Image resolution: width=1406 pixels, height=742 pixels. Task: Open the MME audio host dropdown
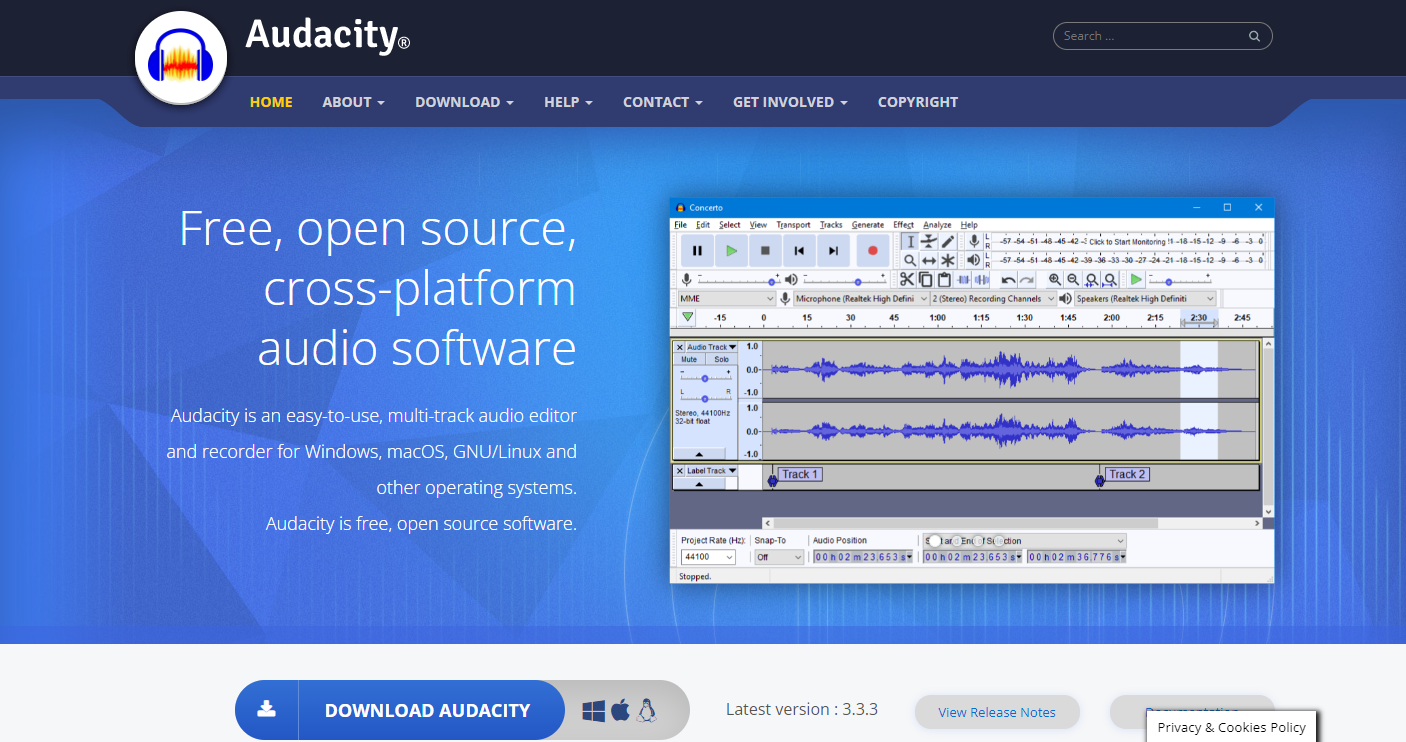pyautogui.click(x=726, y=299)
